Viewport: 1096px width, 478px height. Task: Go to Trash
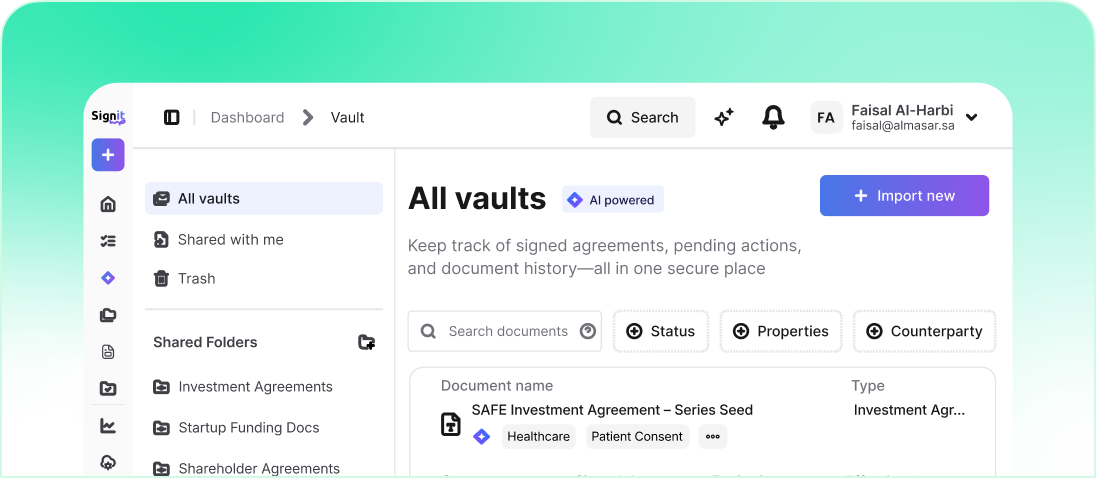point(196,278)
